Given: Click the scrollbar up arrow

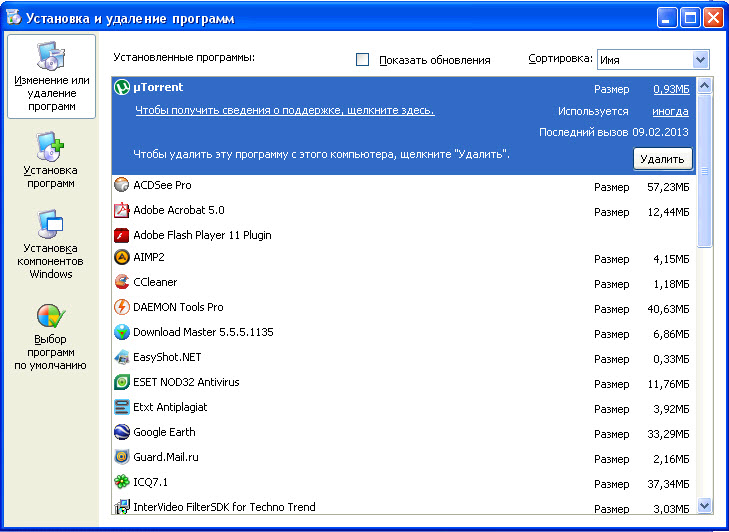Looking at the screenshot, I should click(x=704, y=87).
